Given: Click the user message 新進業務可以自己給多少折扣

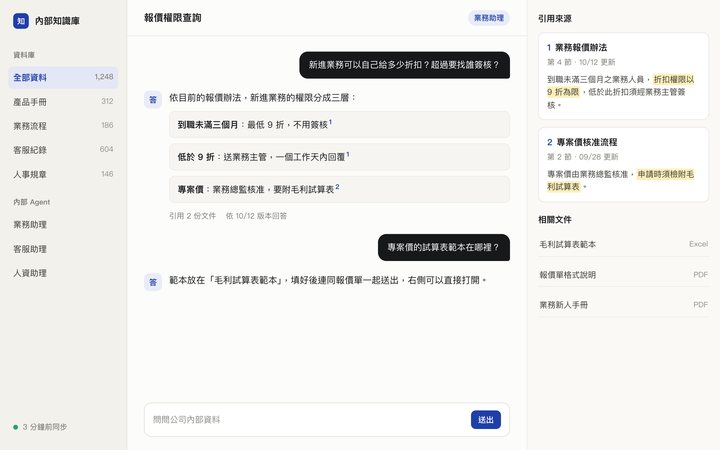Looking at the screenshot, I should tap(404, 65).
